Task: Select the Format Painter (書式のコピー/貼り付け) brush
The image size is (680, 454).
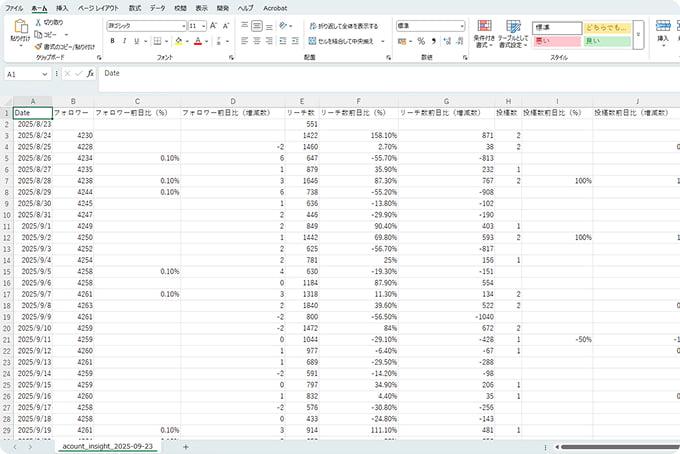Action: tap(40, 45)
